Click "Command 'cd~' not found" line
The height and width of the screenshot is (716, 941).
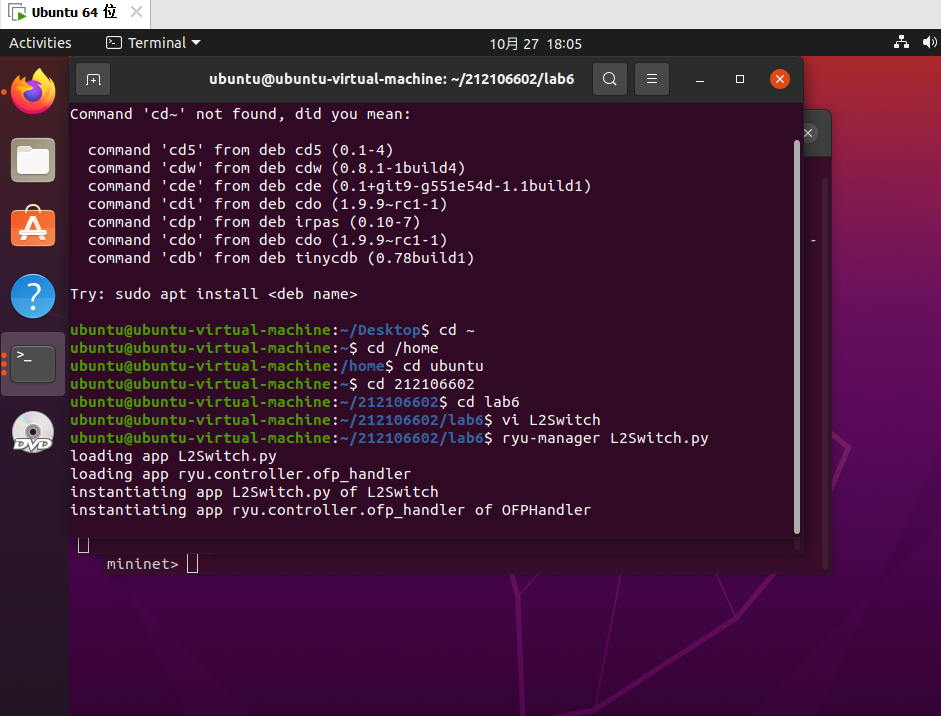241,114
